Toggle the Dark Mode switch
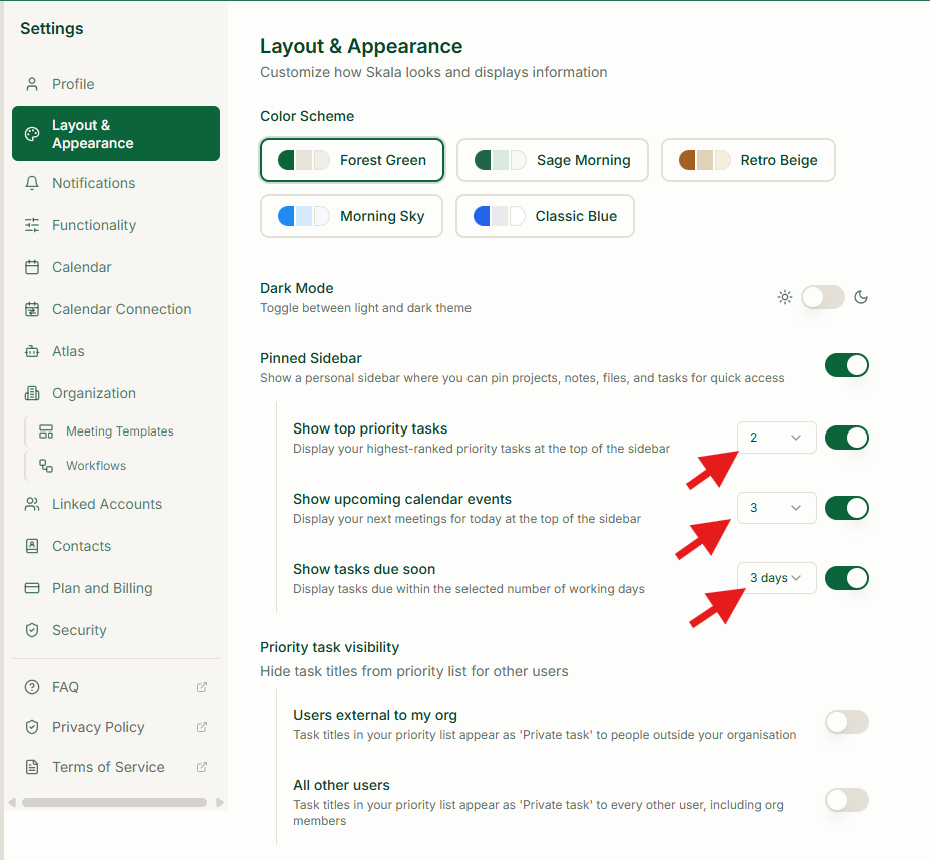The width and height of the screenshot is (930, 860). pyautogui.click(x=823, y=297)
